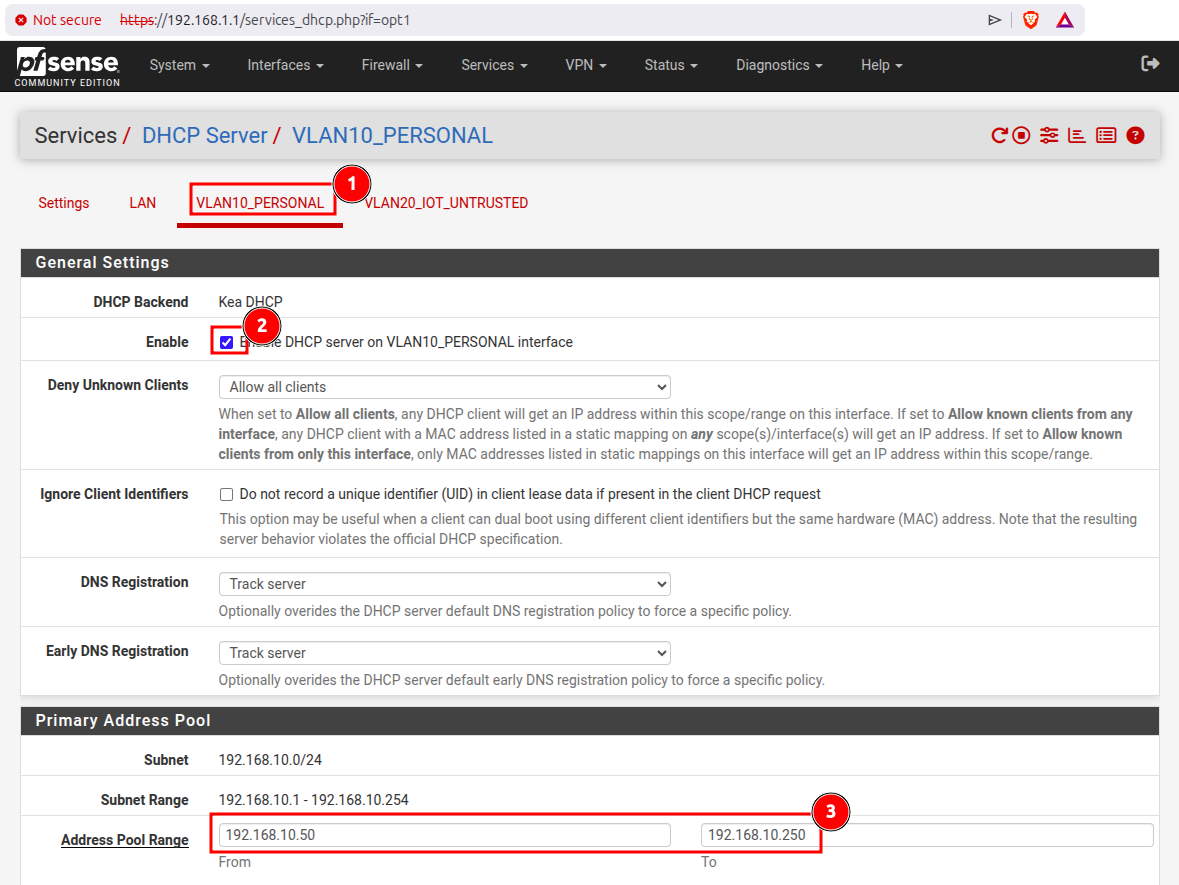This screenshot has height=885, width=1179.
Task: Click the browser URL address field
Action: pos(265,20)
